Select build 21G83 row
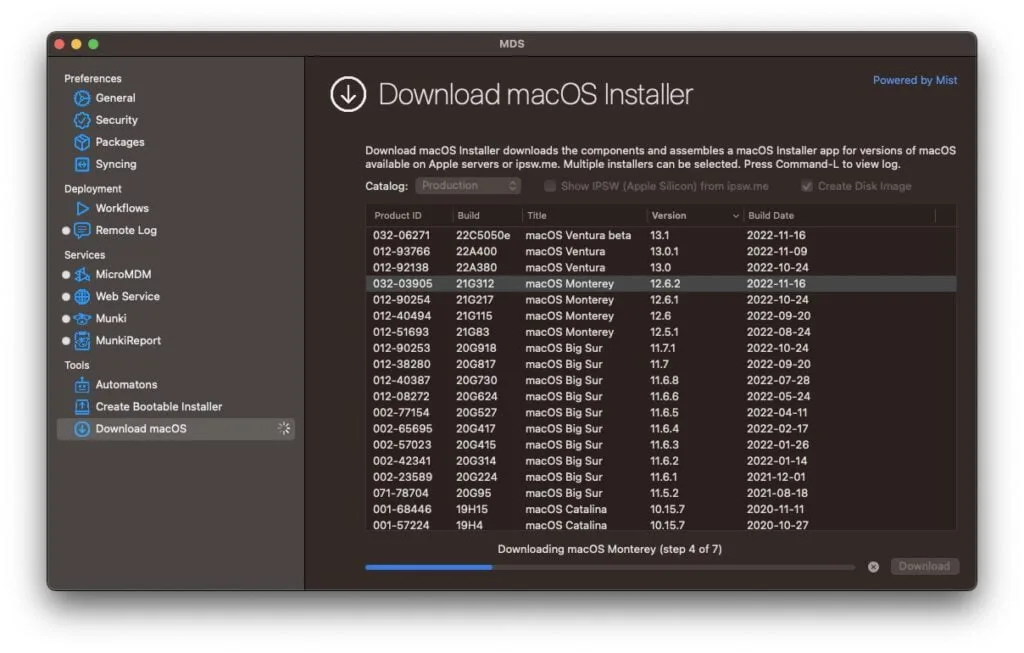 [x=661, y=332]
